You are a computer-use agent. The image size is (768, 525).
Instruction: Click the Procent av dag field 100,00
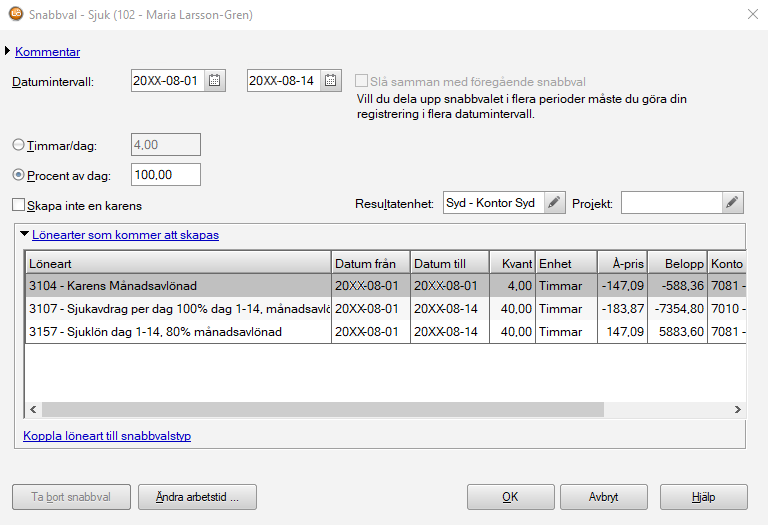(x=166, y=175)
